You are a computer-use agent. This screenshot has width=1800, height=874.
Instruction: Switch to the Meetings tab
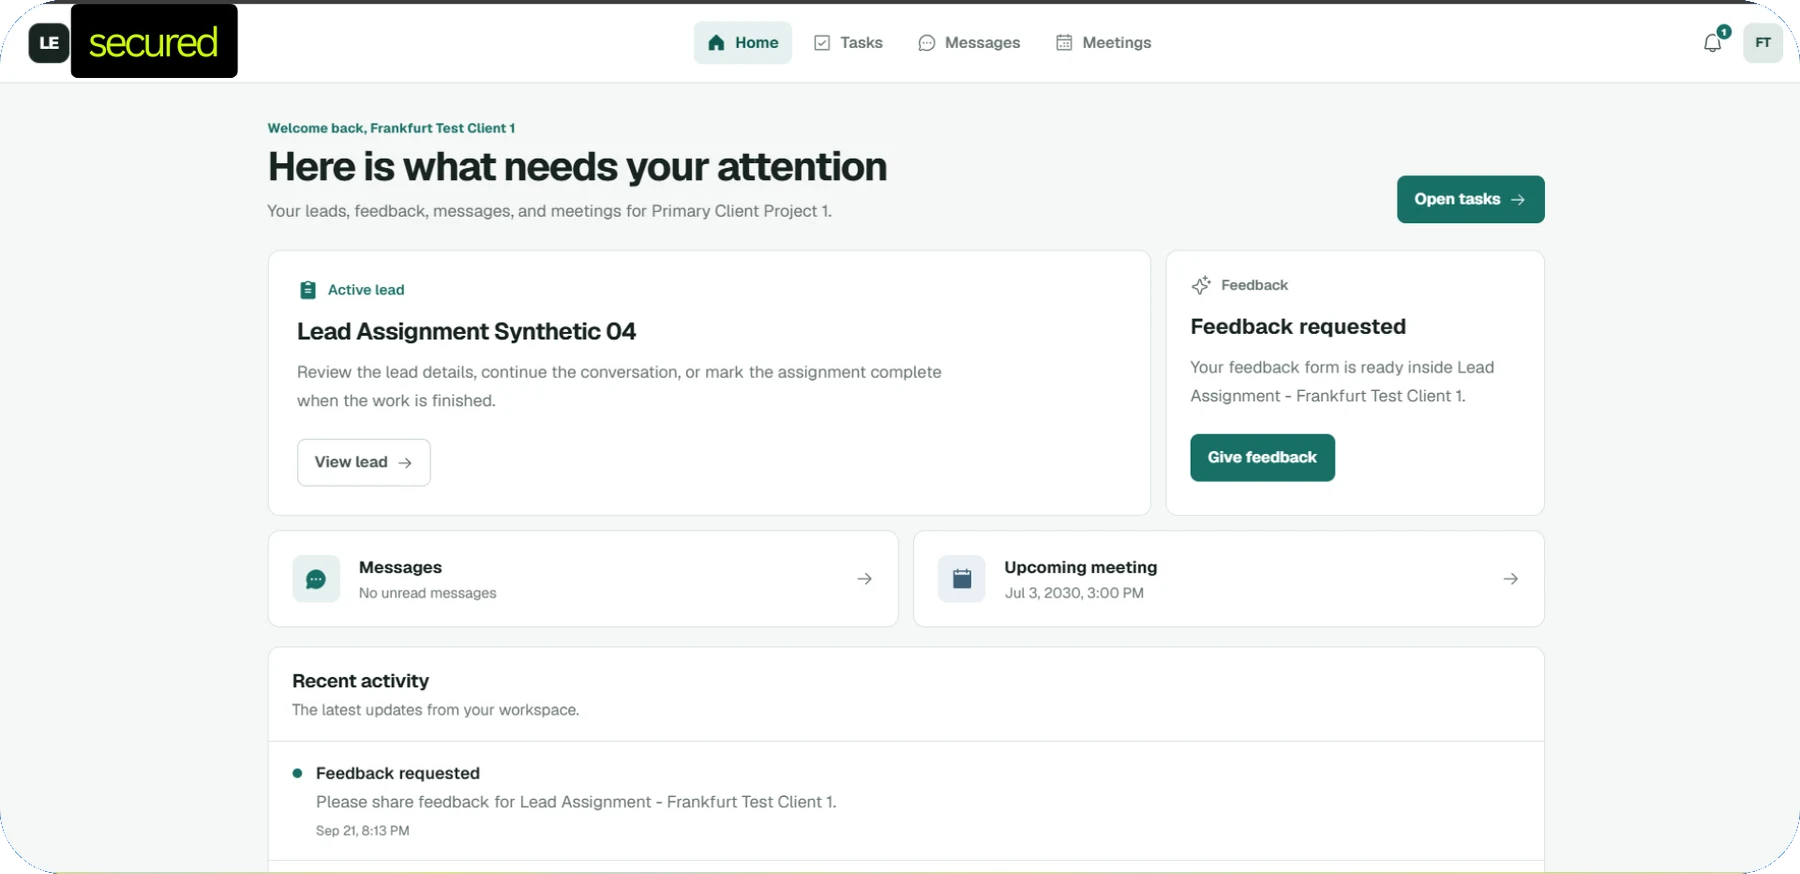click(1104, 43)
